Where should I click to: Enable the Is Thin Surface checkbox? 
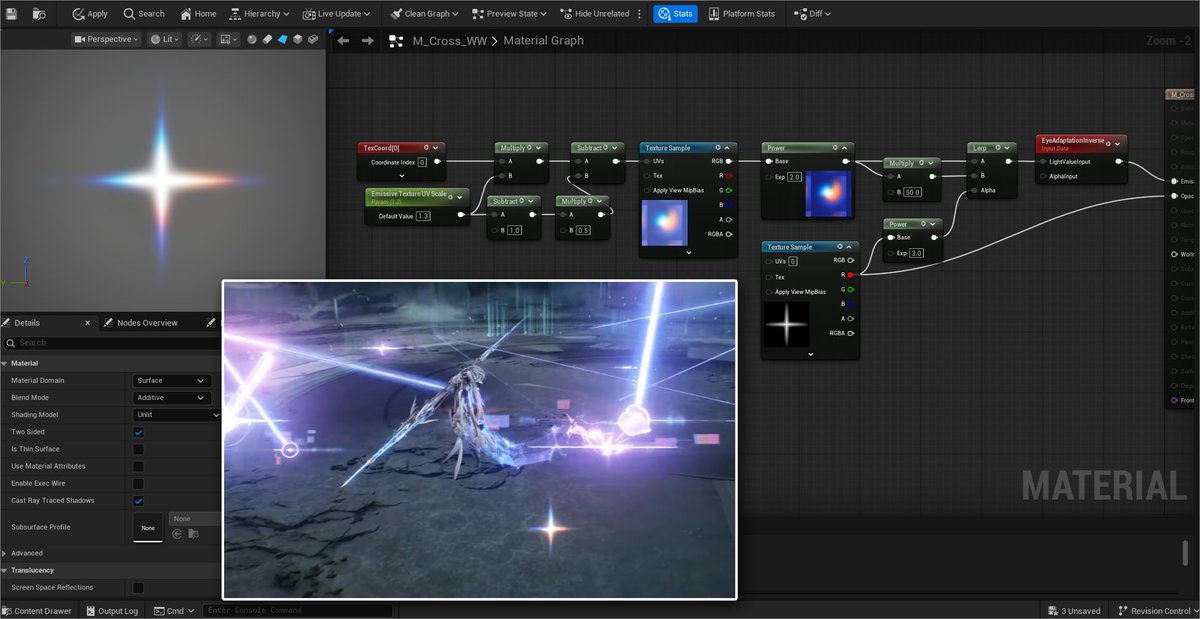[139, 449]
